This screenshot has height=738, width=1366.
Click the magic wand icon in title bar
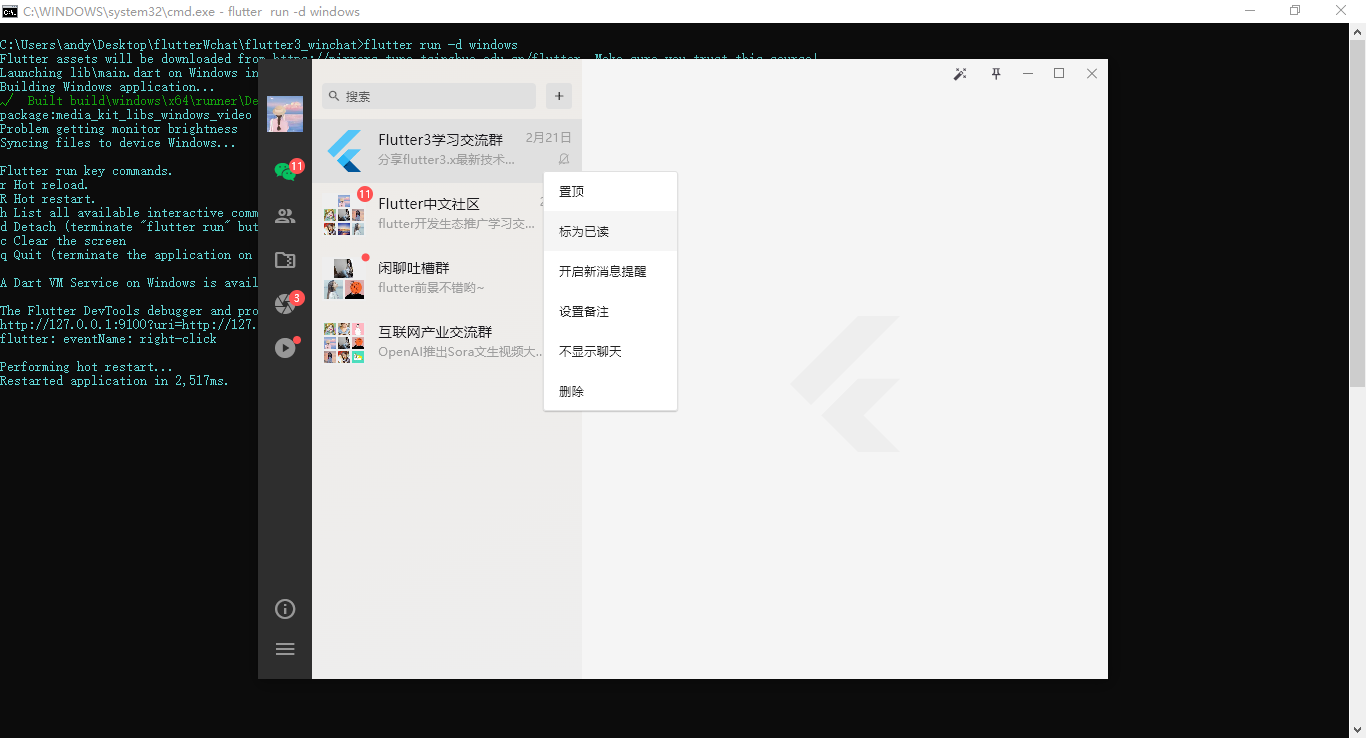point(960,74)
